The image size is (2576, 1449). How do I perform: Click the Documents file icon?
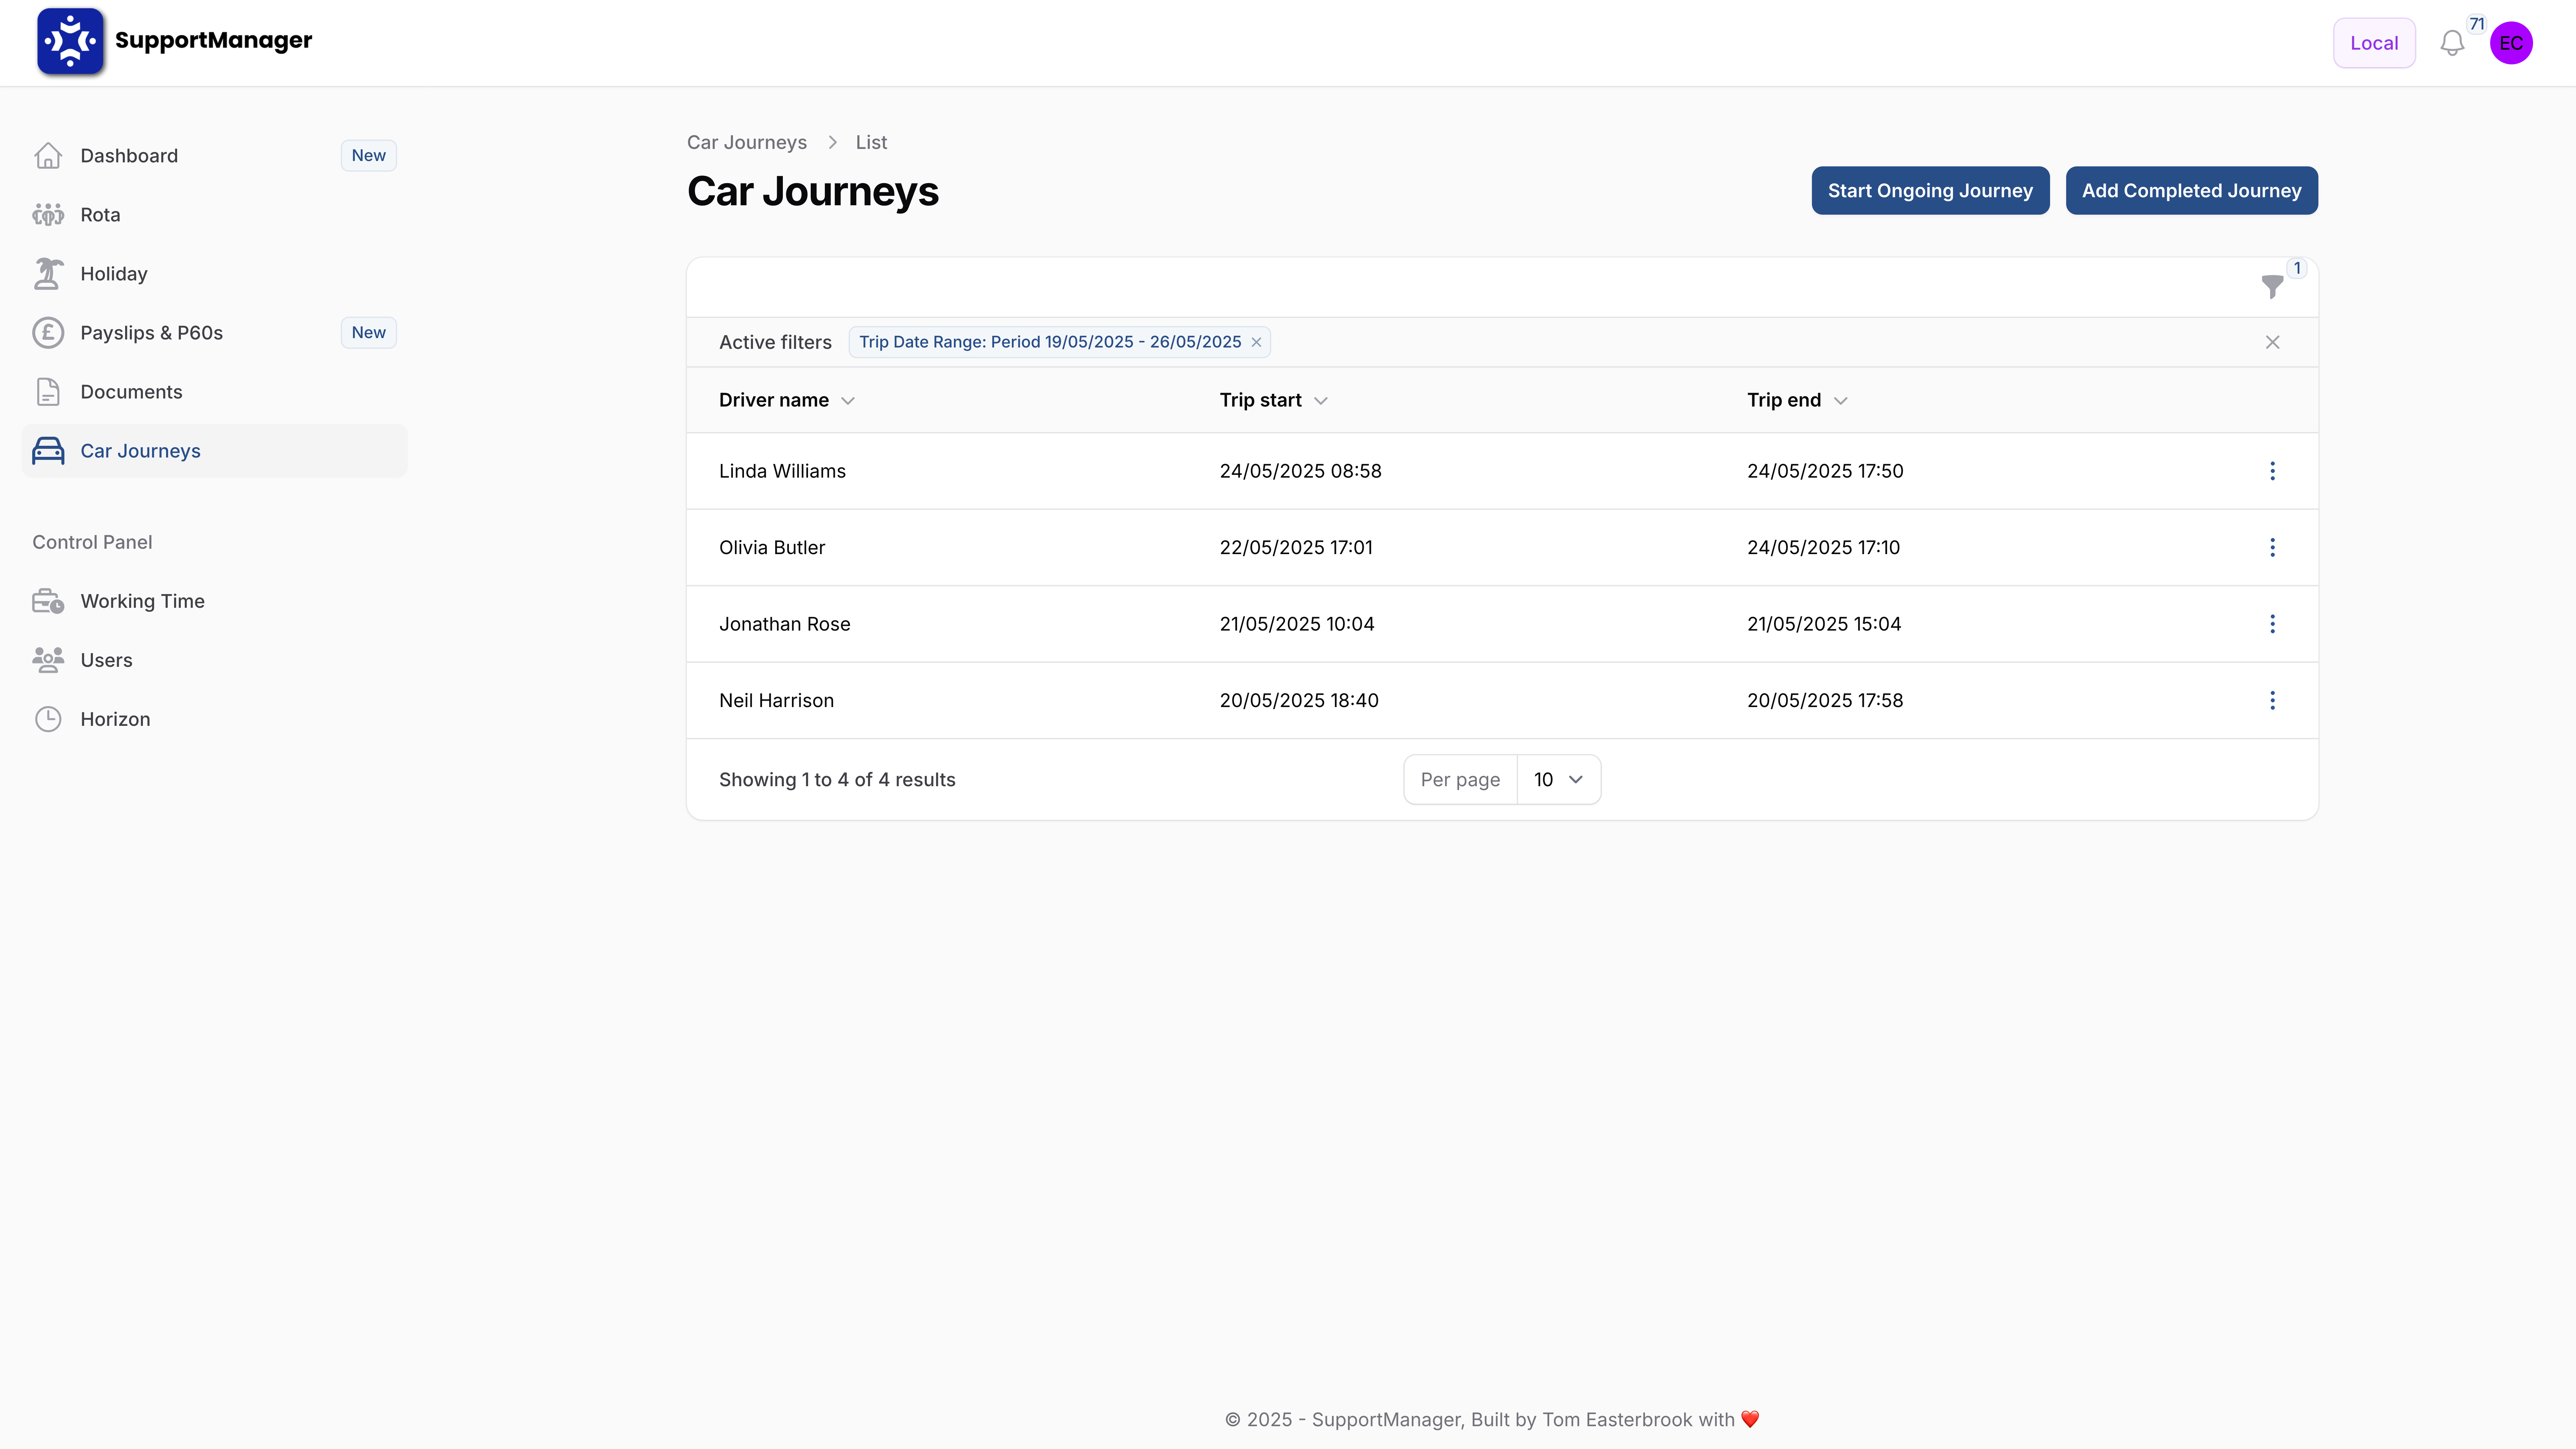48,392
